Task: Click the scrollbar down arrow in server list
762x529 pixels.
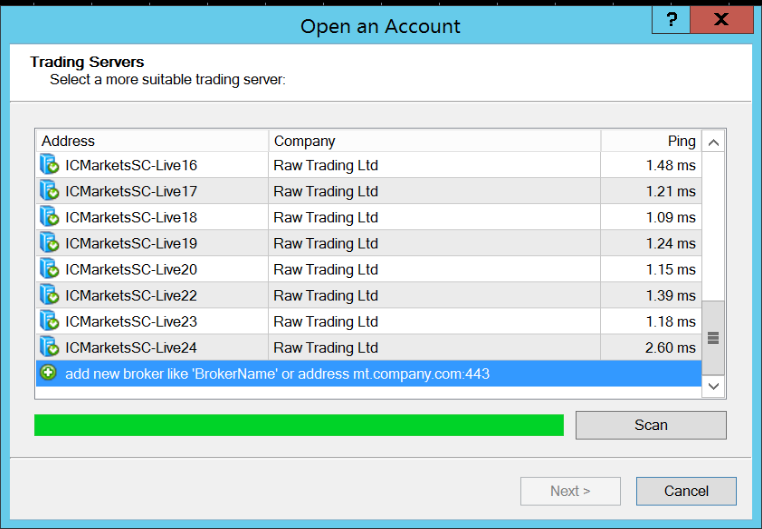Action: (713, 387)
